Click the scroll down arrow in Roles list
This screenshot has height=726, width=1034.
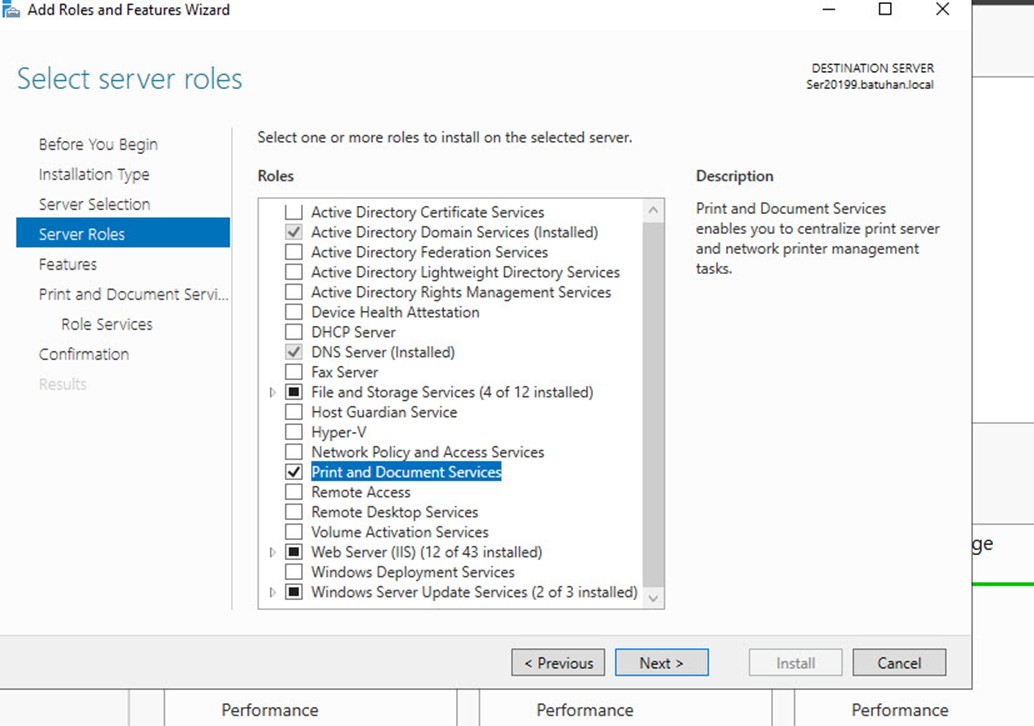653,598
